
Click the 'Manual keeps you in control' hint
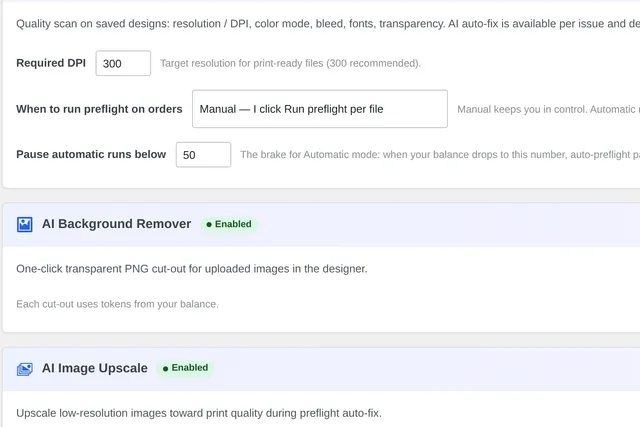(x=549, y=109)
